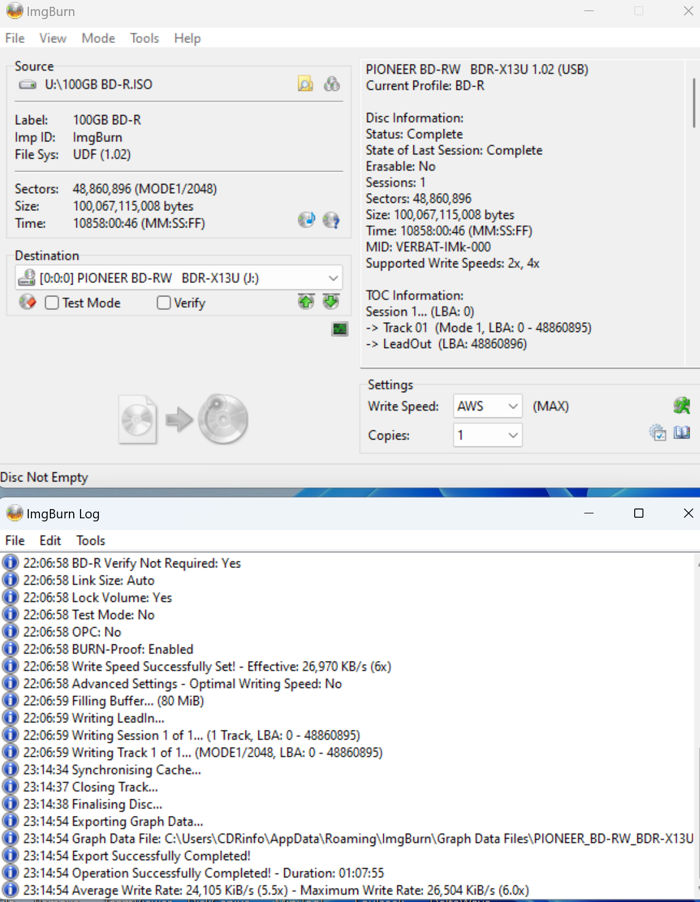
Task: Select the source path U:\100GB BD-R.ISO
Action: [x=98, y=85]
